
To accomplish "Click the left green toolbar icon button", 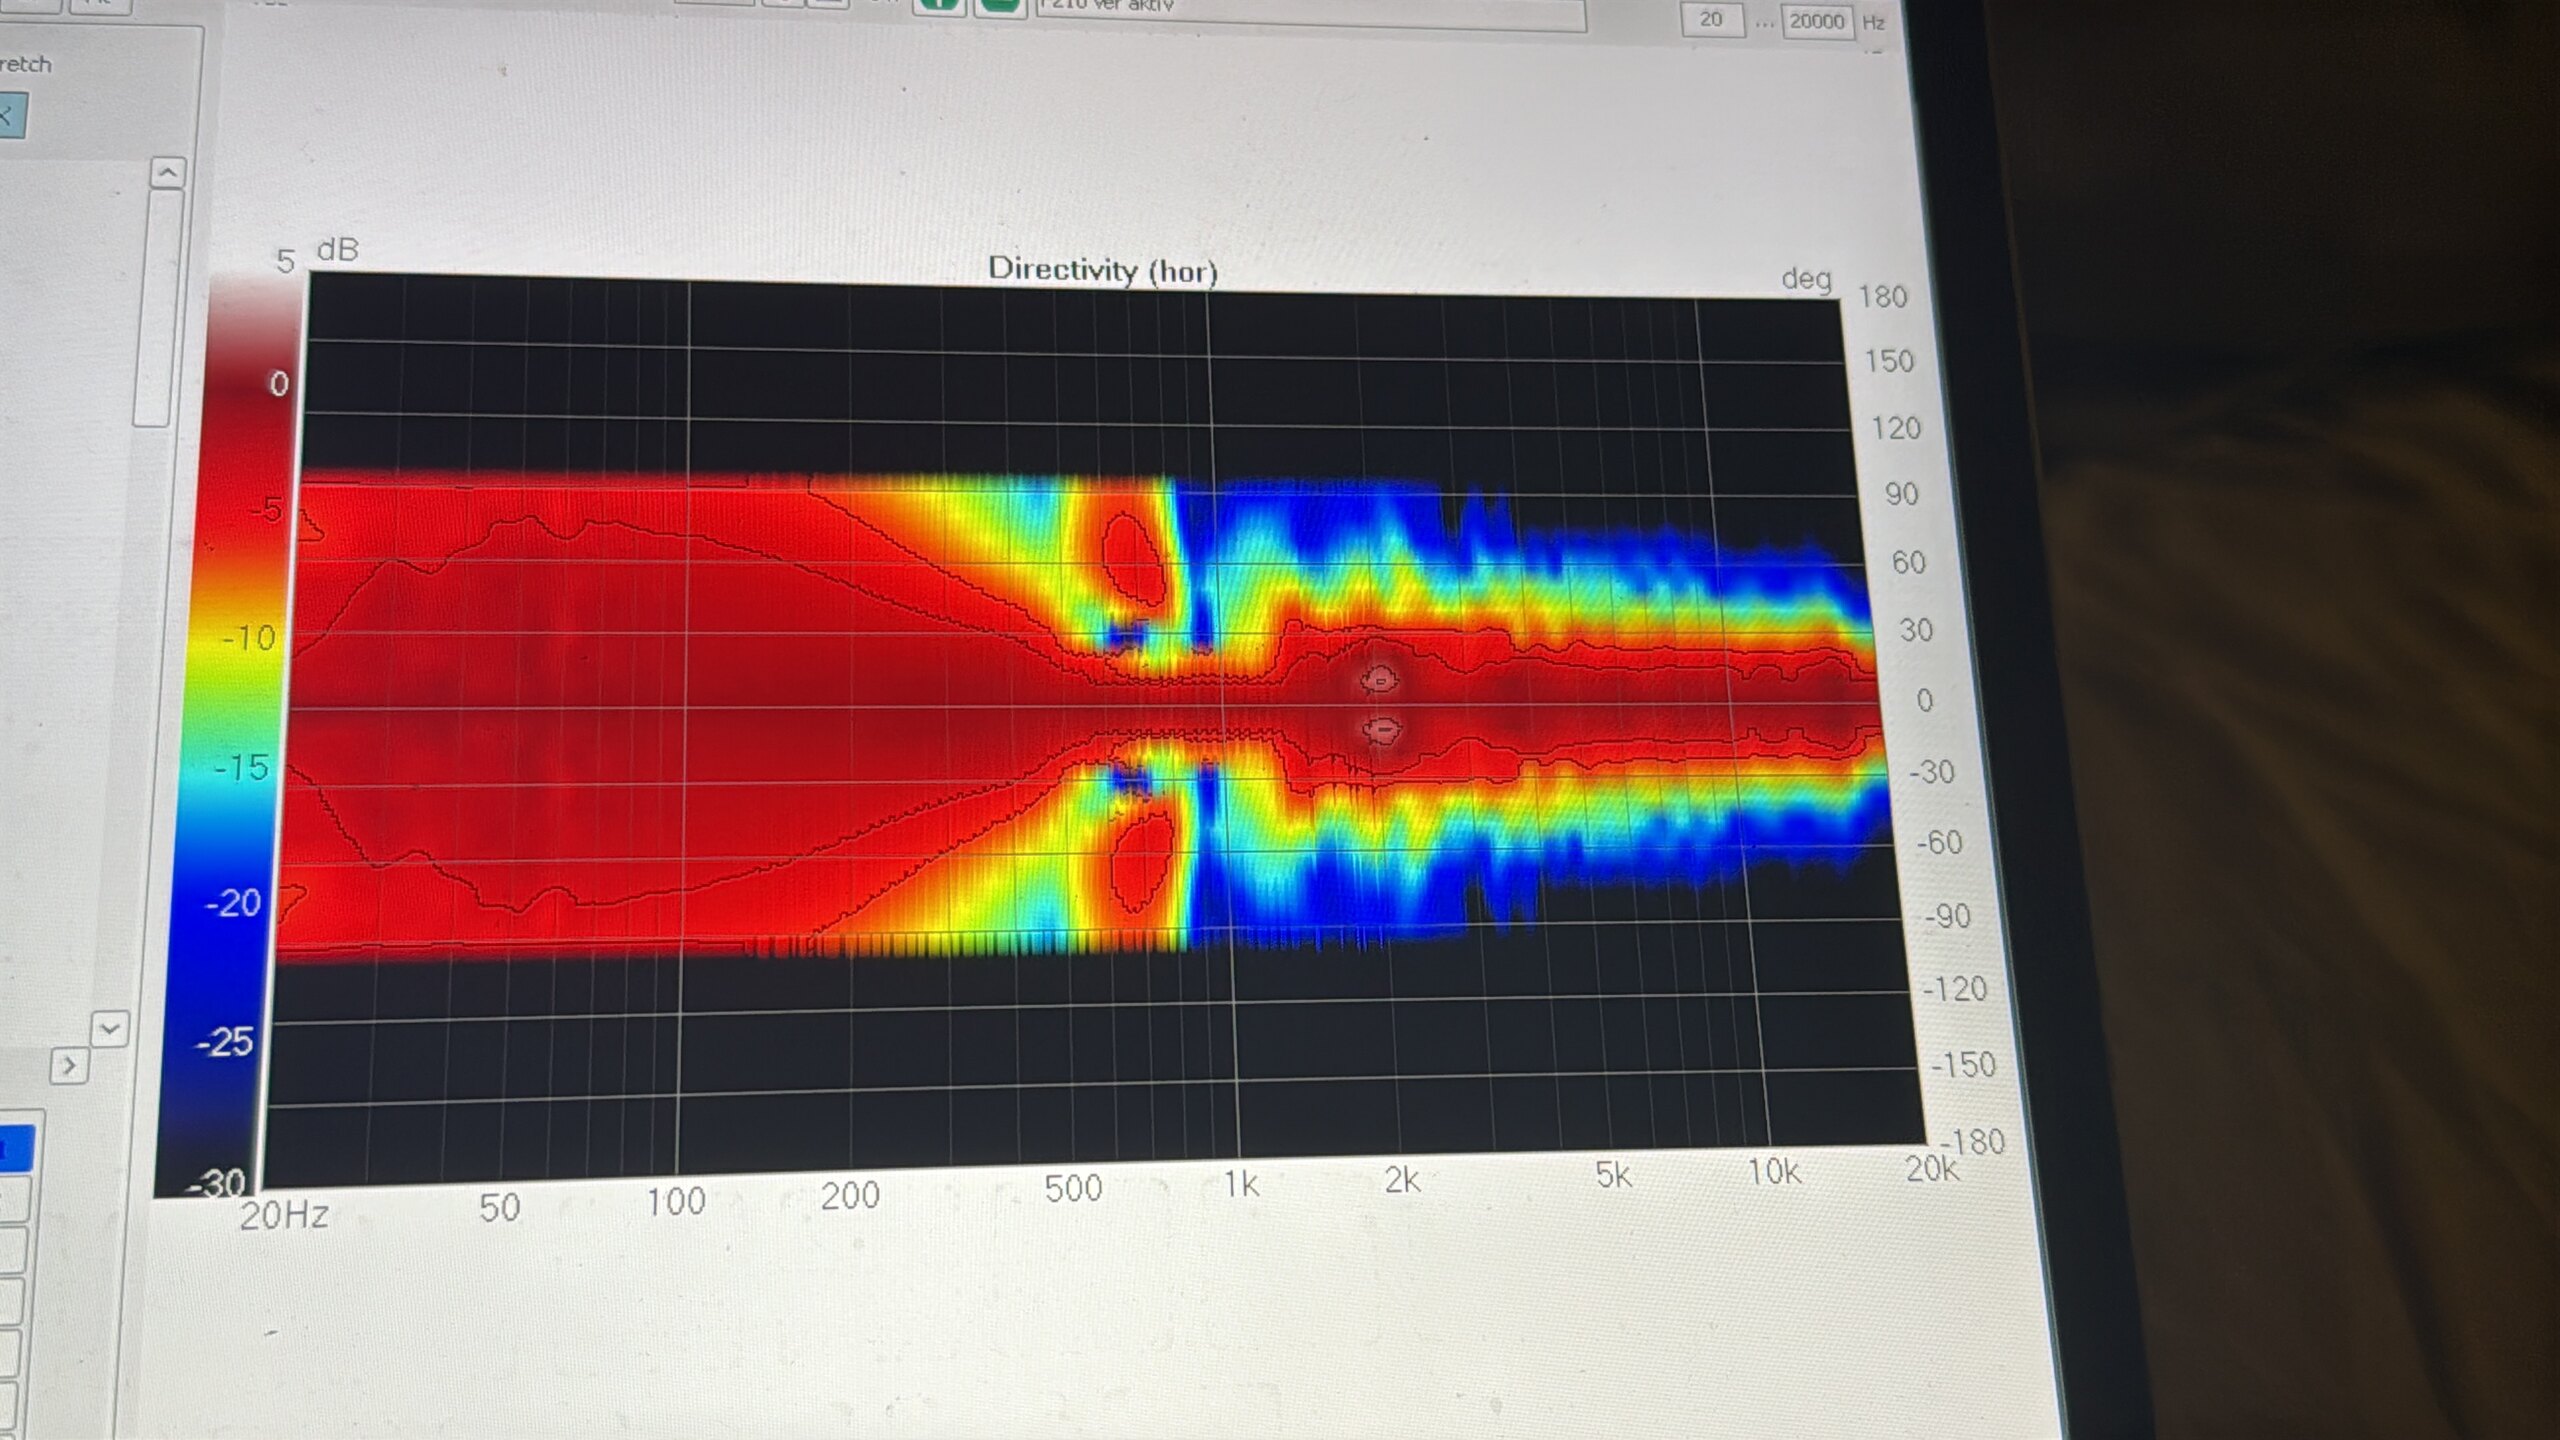I will tap(937, 7).
